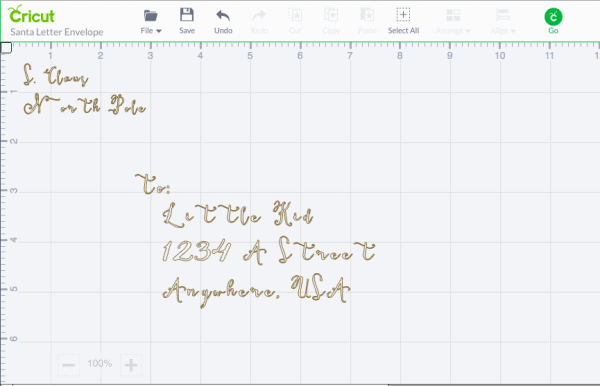Open the File dropdown arrow

tap(159, 31)
